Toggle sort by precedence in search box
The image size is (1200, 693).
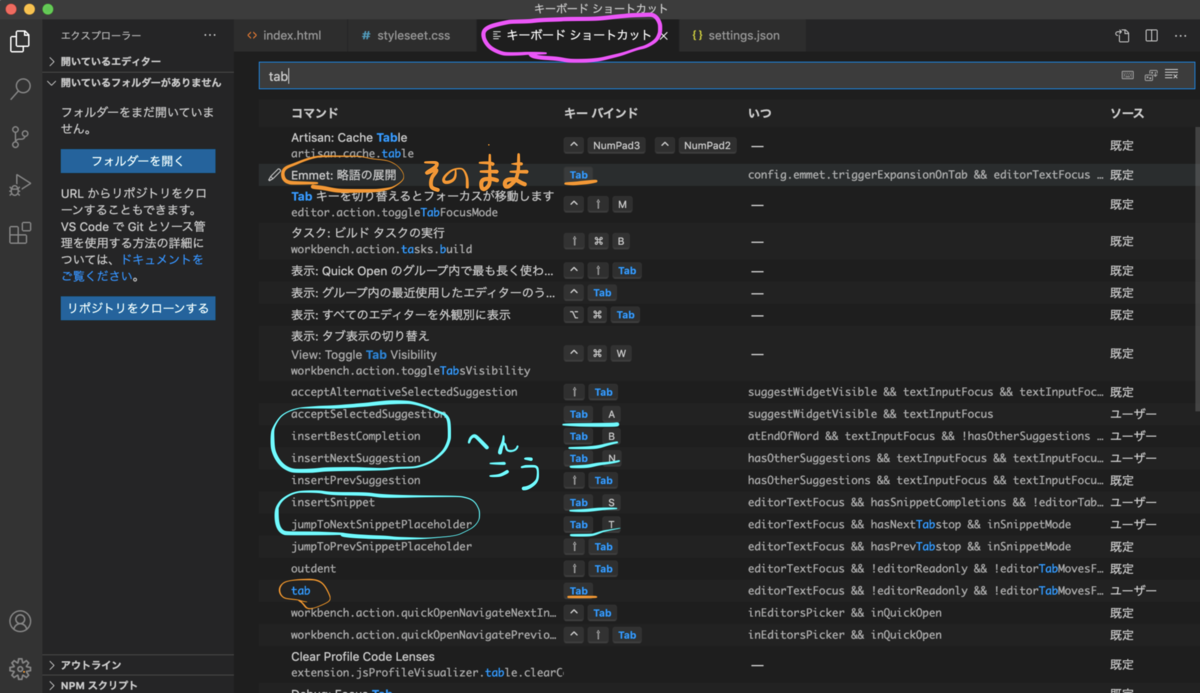(x=1150, y=75)
